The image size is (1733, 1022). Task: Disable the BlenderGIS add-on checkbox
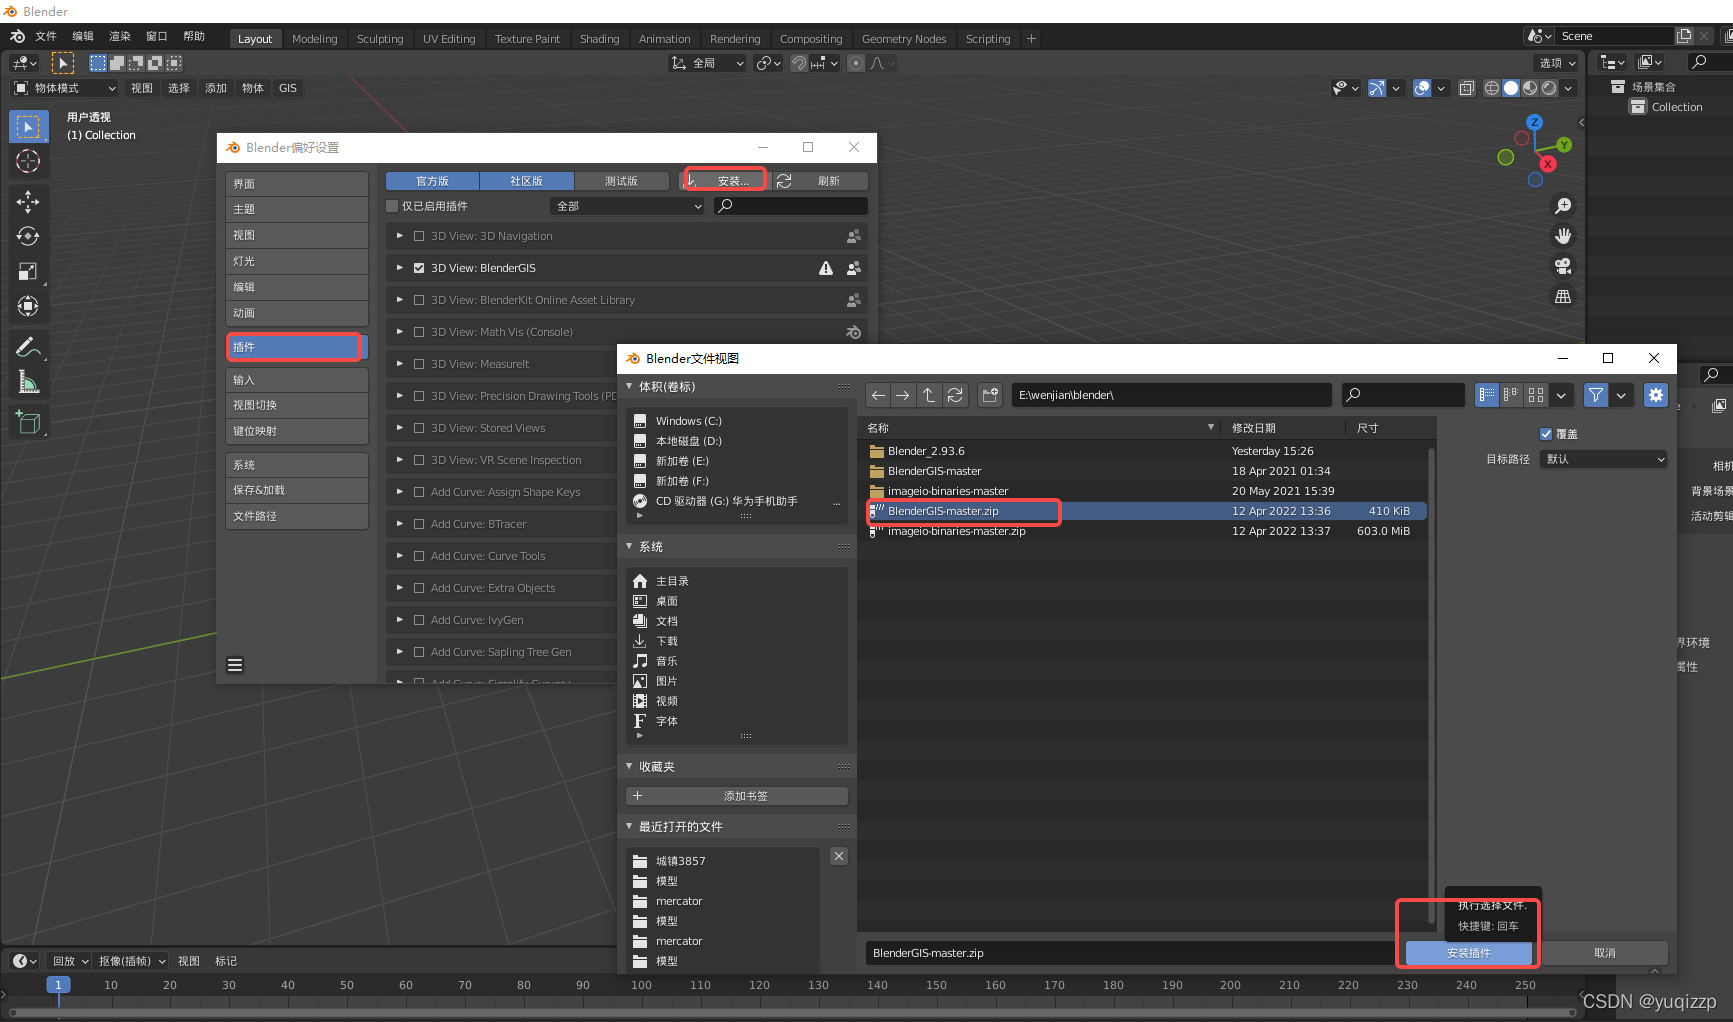pos(419,268)
